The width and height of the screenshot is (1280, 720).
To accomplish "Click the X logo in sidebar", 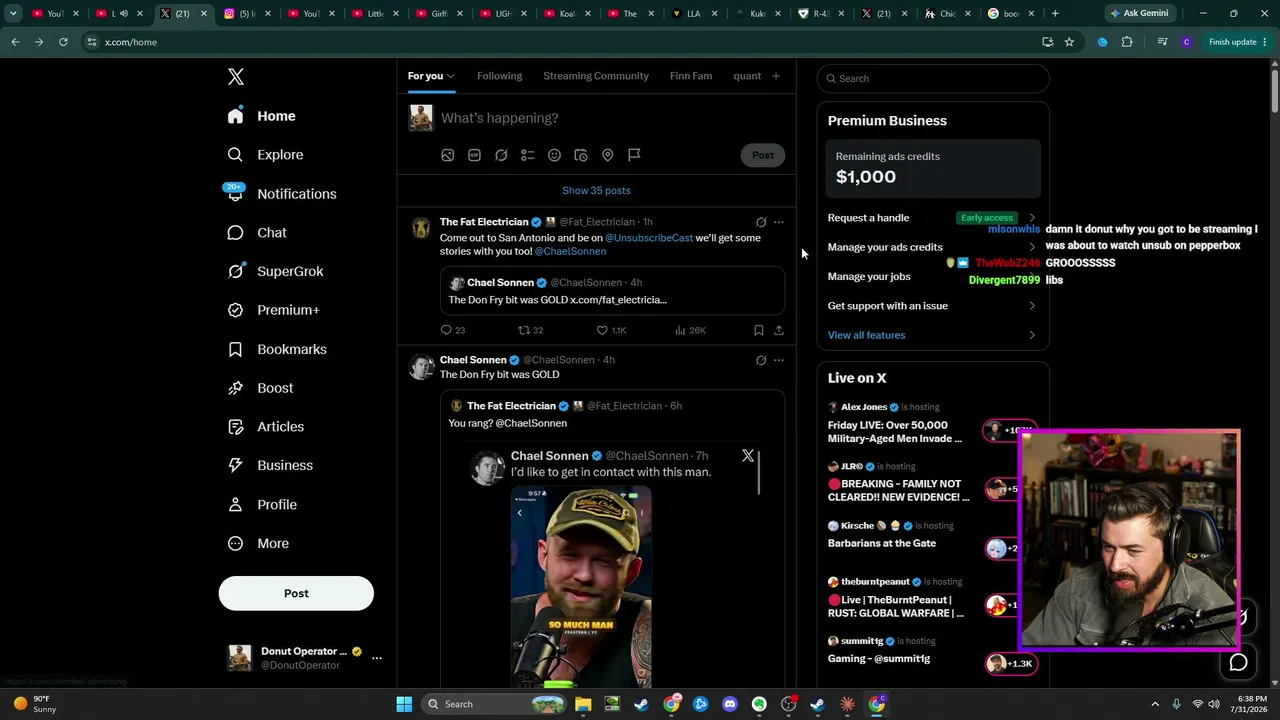I will [x=236, y=77].
